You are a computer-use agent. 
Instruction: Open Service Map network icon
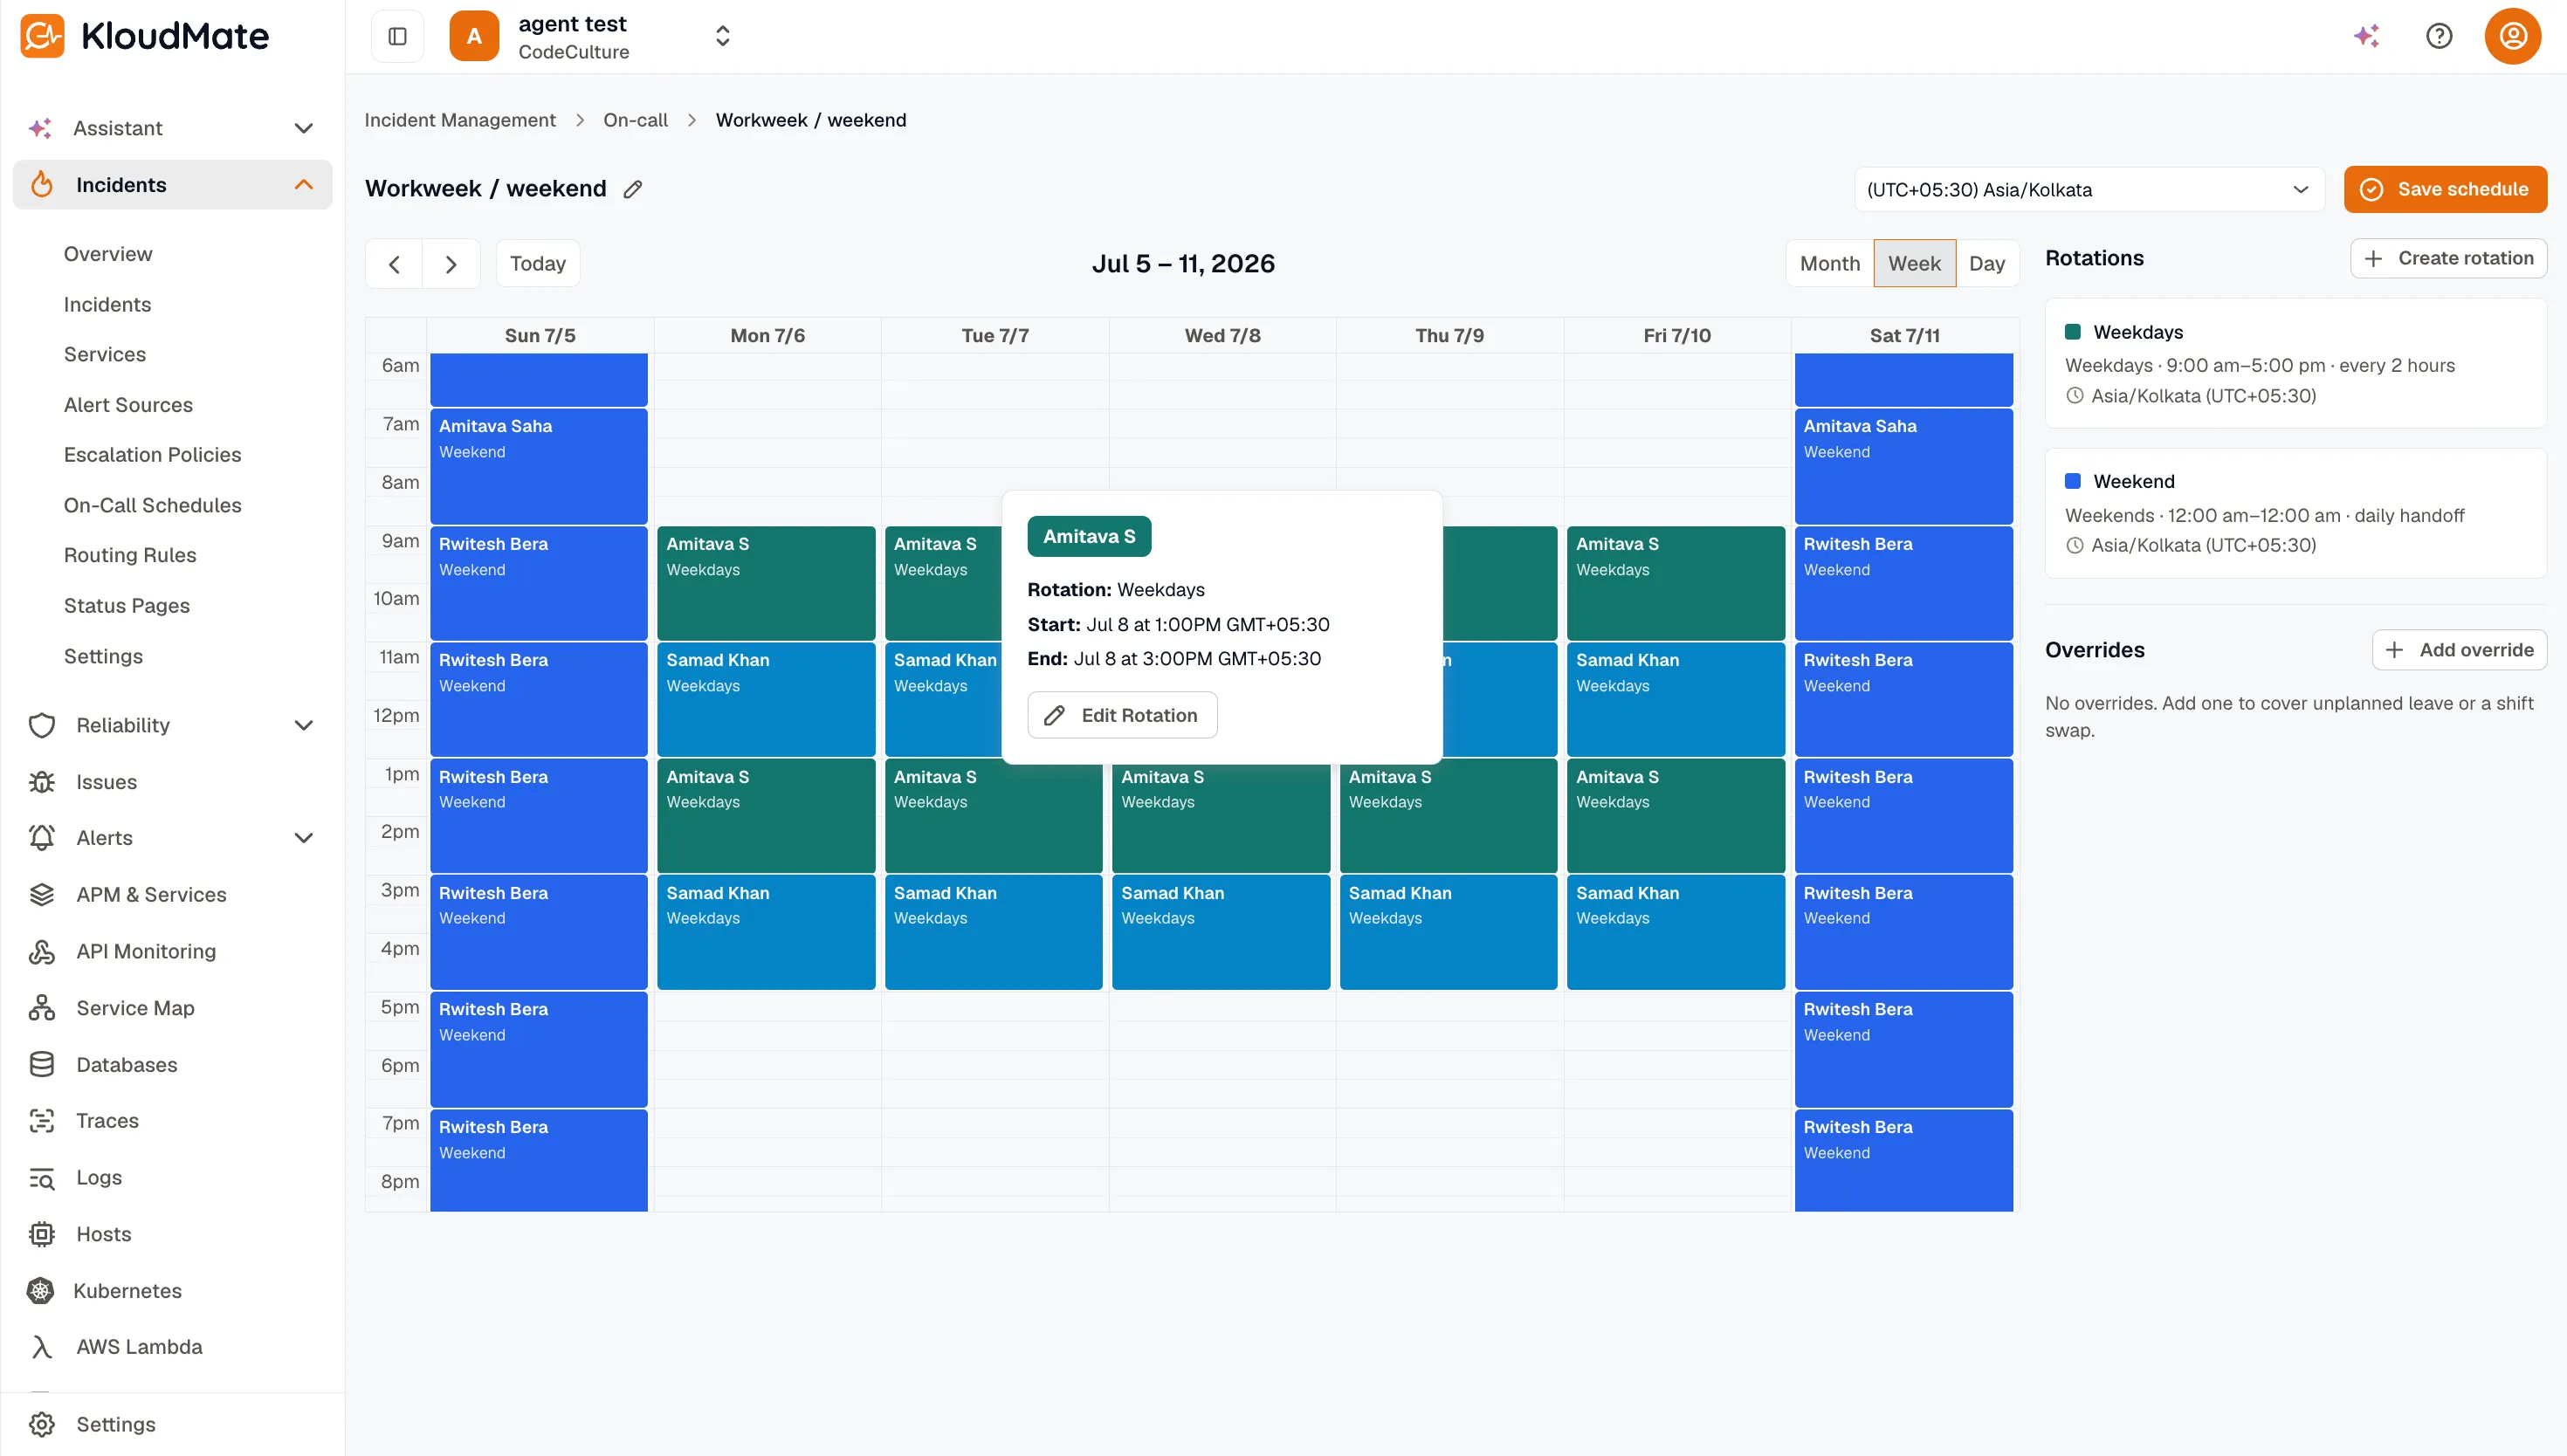[42, 1008]
